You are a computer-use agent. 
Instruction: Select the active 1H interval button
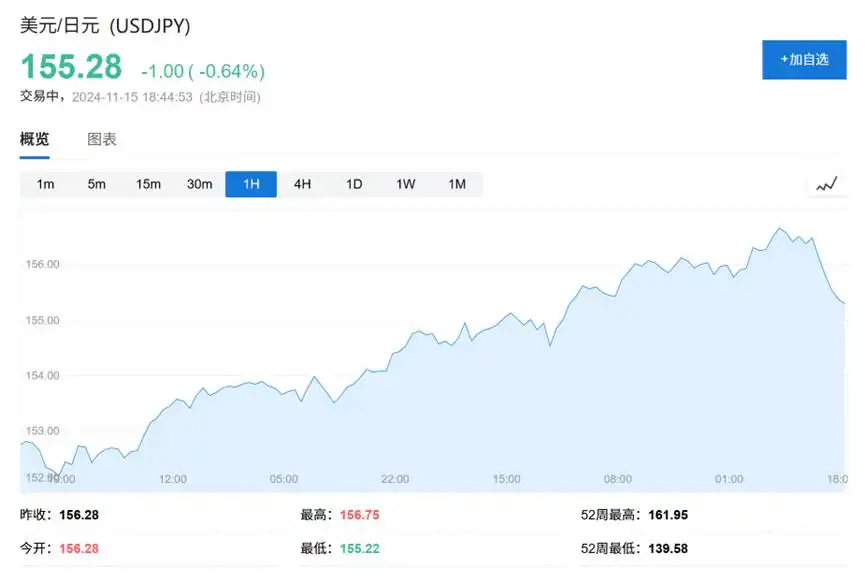[251, 184]
